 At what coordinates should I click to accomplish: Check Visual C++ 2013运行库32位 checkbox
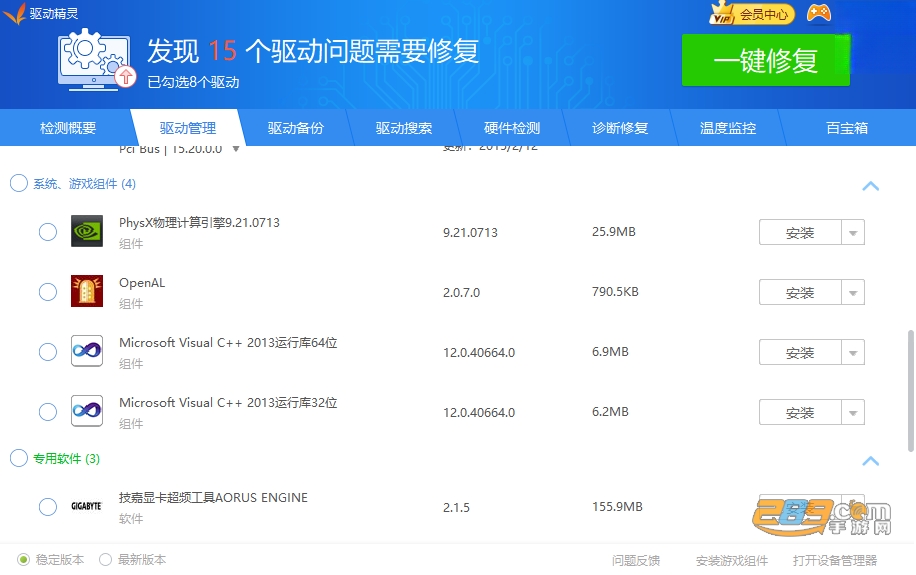[48, 412]
